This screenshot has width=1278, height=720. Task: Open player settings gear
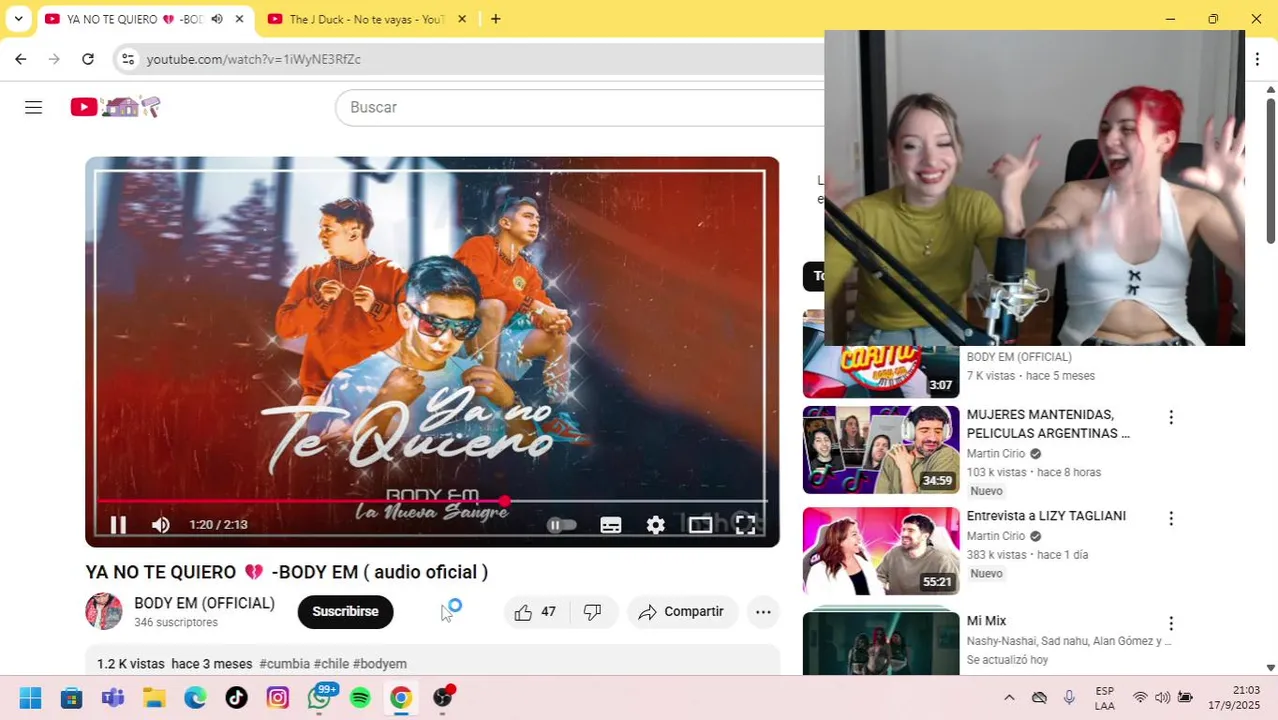(x=655, y=525)
